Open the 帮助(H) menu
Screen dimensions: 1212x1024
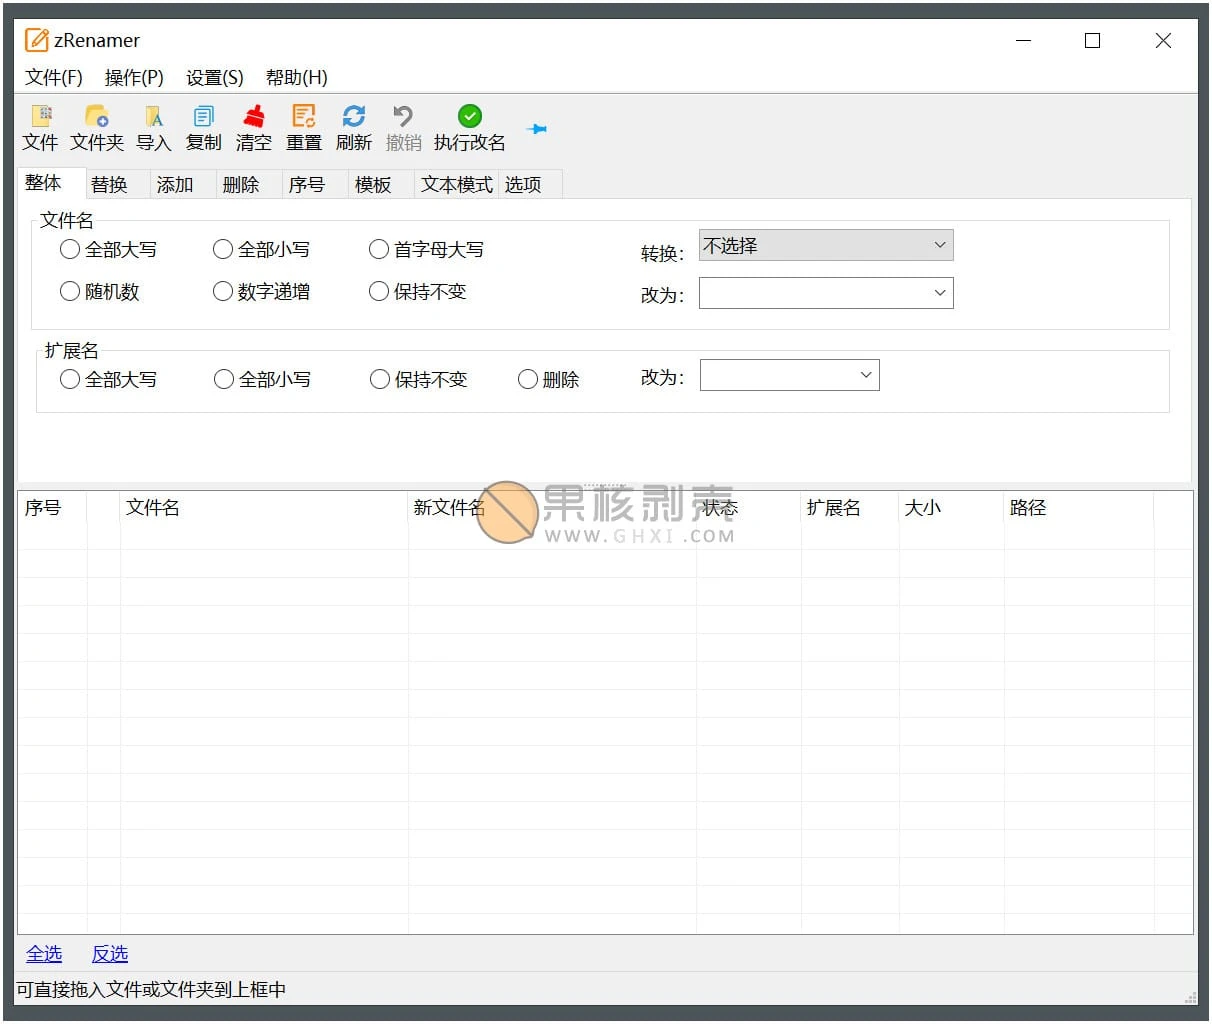click(x=297, y=77)
